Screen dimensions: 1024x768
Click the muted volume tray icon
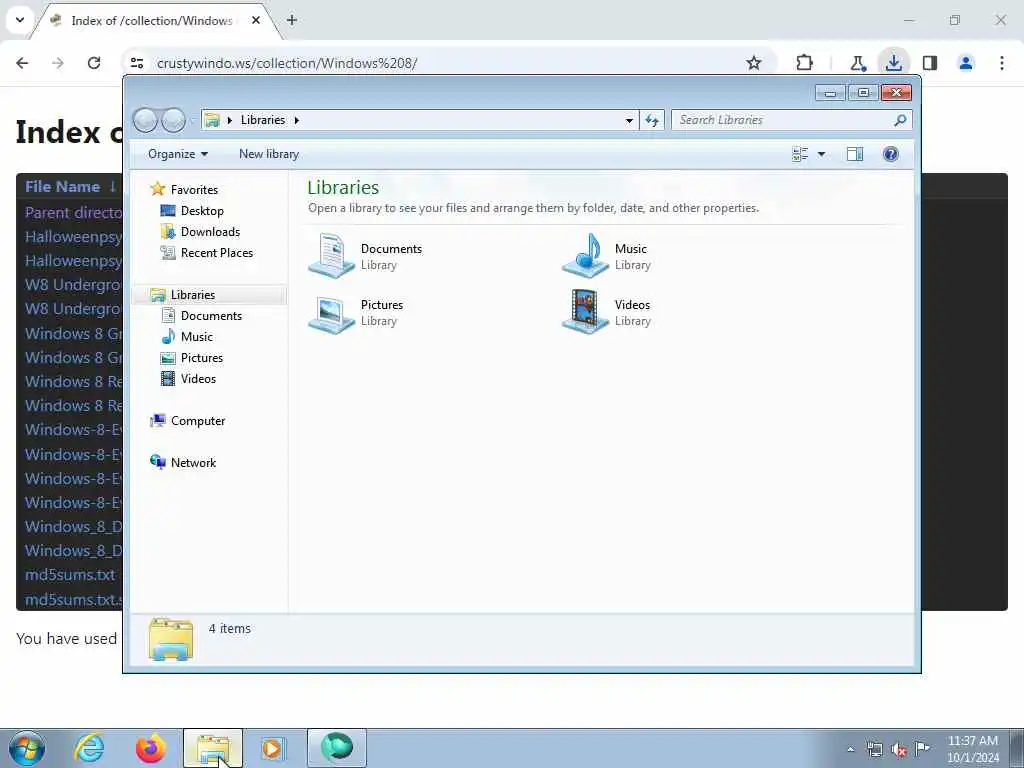899,749
